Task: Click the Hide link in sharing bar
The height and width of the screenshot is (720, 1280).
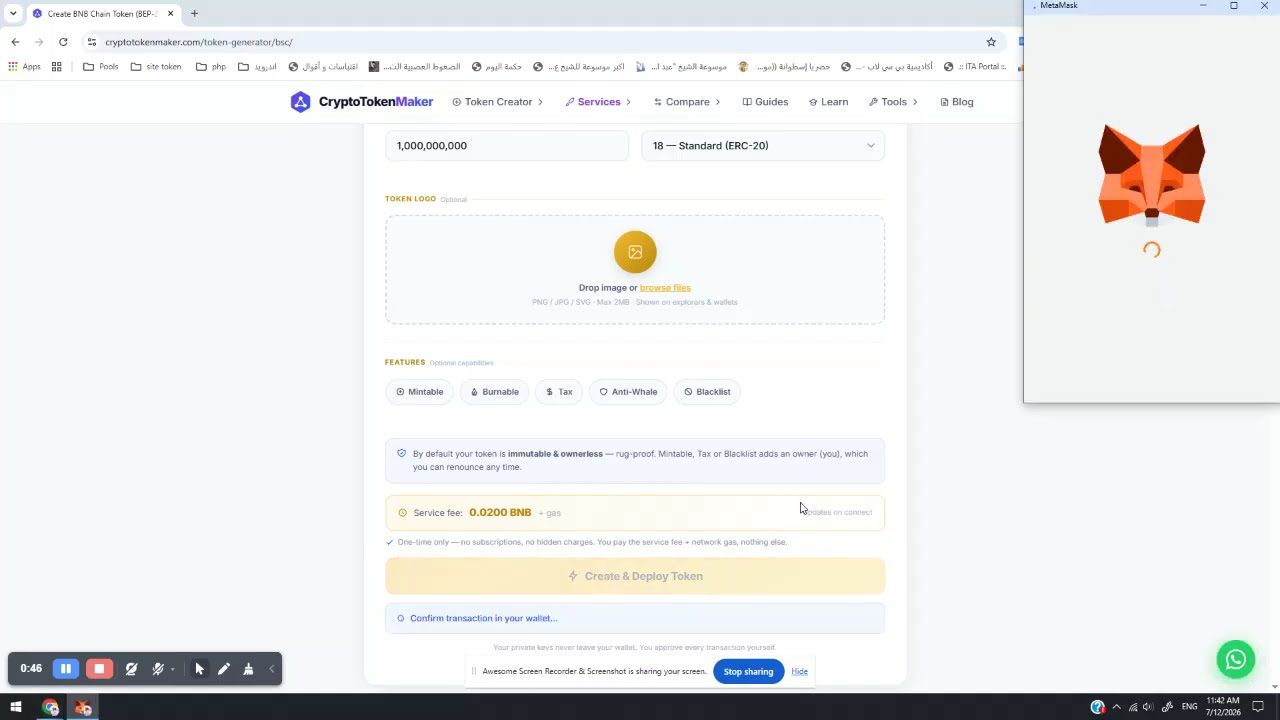Action: click(799, 672)
